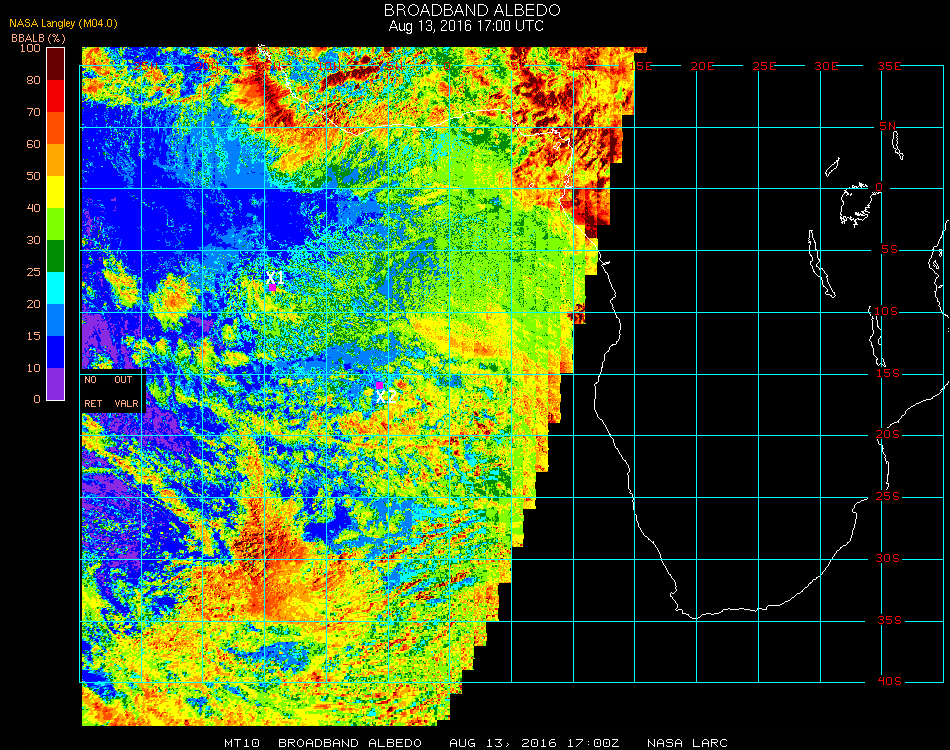Select the dark blue 10-15 color swatch

coord(55,352)
